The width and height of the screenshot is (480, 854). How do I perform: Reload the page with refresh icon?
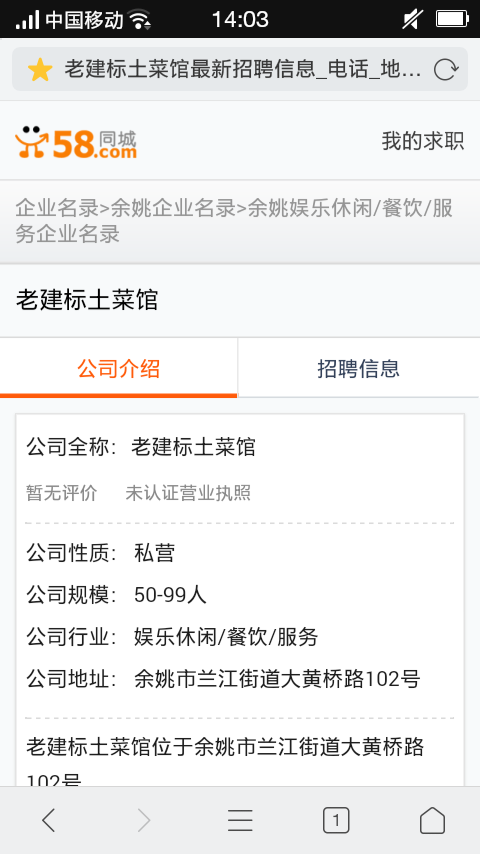pyautogui.click(x=445, y=70)
